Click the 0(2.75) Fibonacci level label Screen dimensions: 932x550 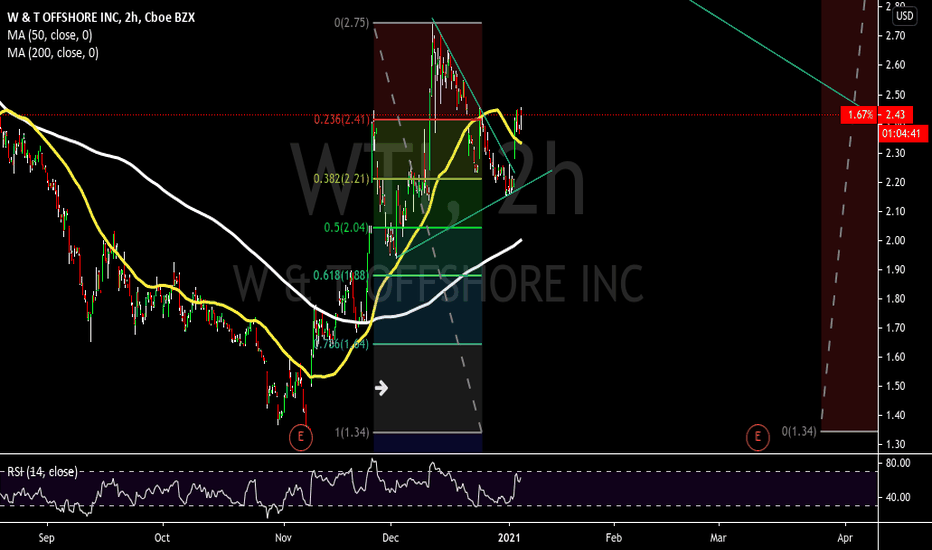pyautogui.click(x=351, y=23)
